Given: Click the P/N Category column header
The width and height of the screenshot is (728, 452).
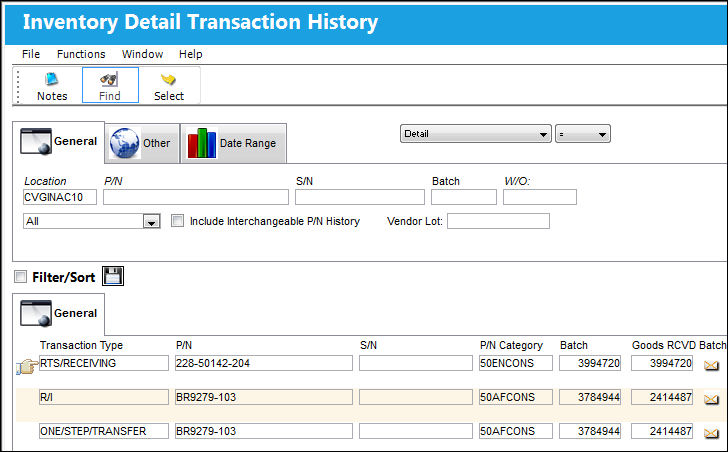Looking at the screenshot, I should click(511, 345).
